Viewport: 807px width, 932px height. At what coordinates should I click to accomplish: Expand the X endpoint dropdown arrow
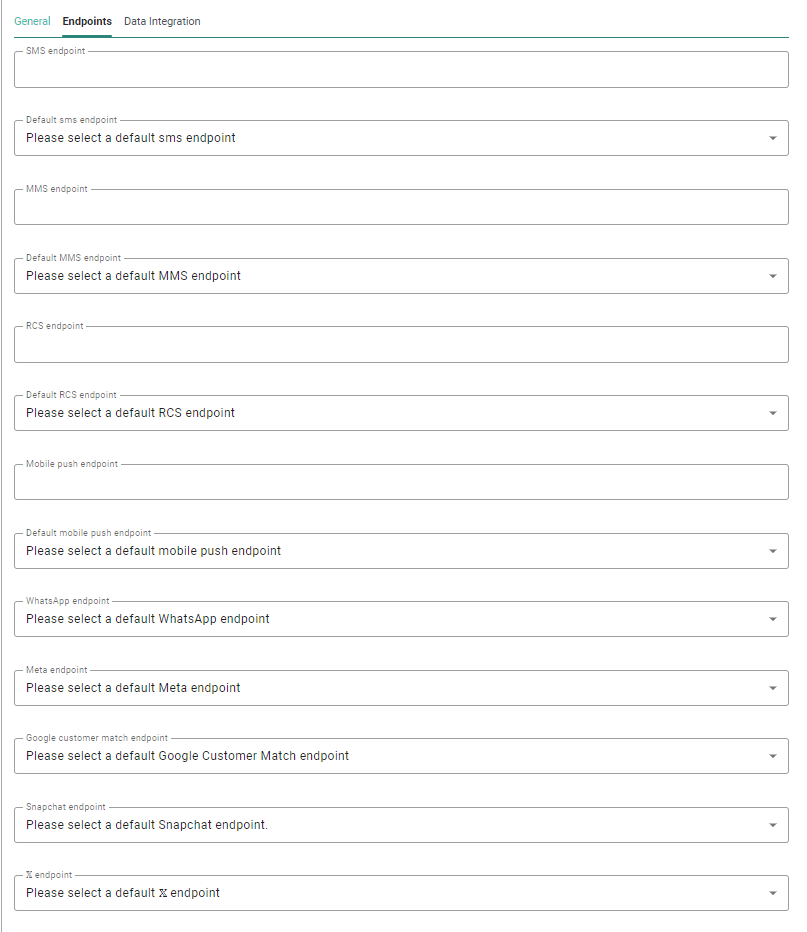click(x=772, y=893)
